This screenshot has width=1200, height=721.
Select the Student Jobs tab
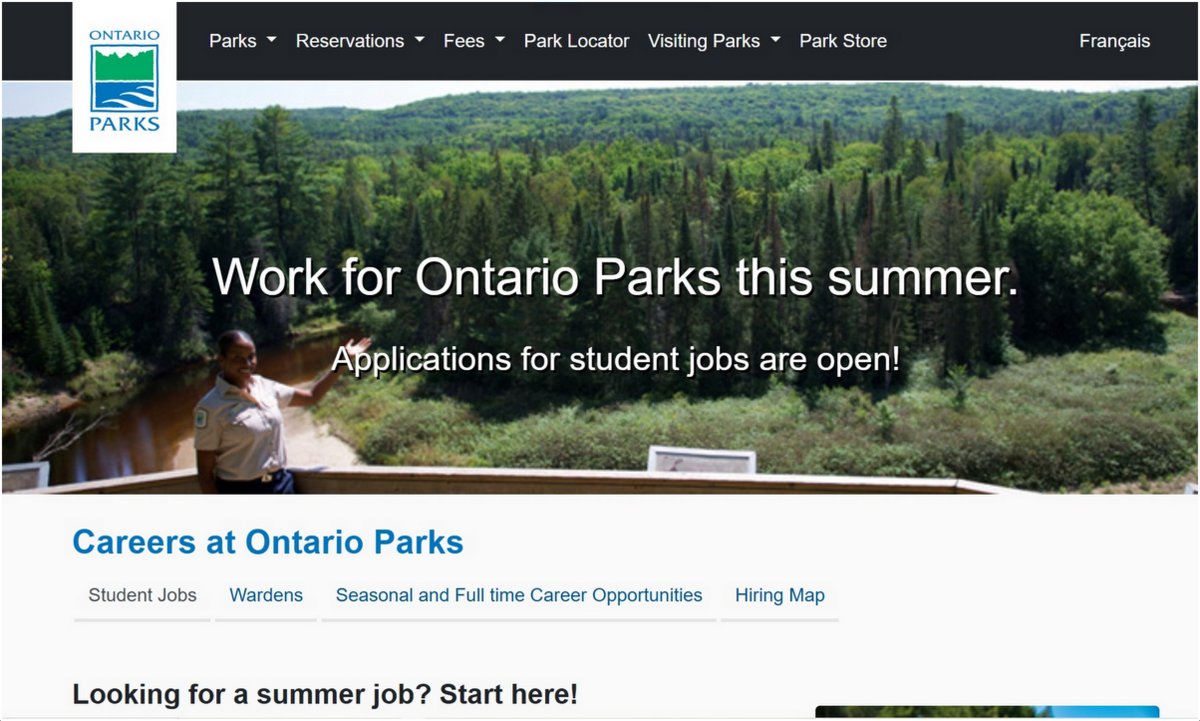click(x=142, y=596)
